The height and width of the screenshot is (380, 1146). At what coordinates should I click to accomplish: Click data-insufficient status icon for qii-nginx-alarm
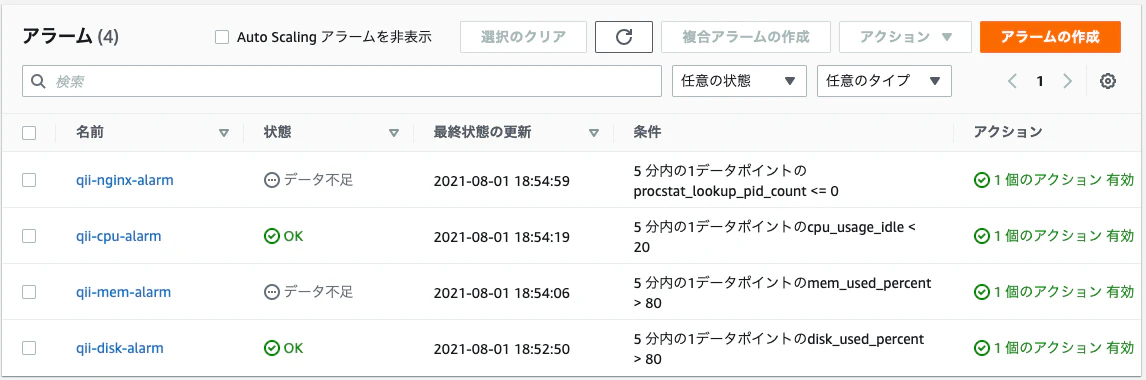coord(271,180)
